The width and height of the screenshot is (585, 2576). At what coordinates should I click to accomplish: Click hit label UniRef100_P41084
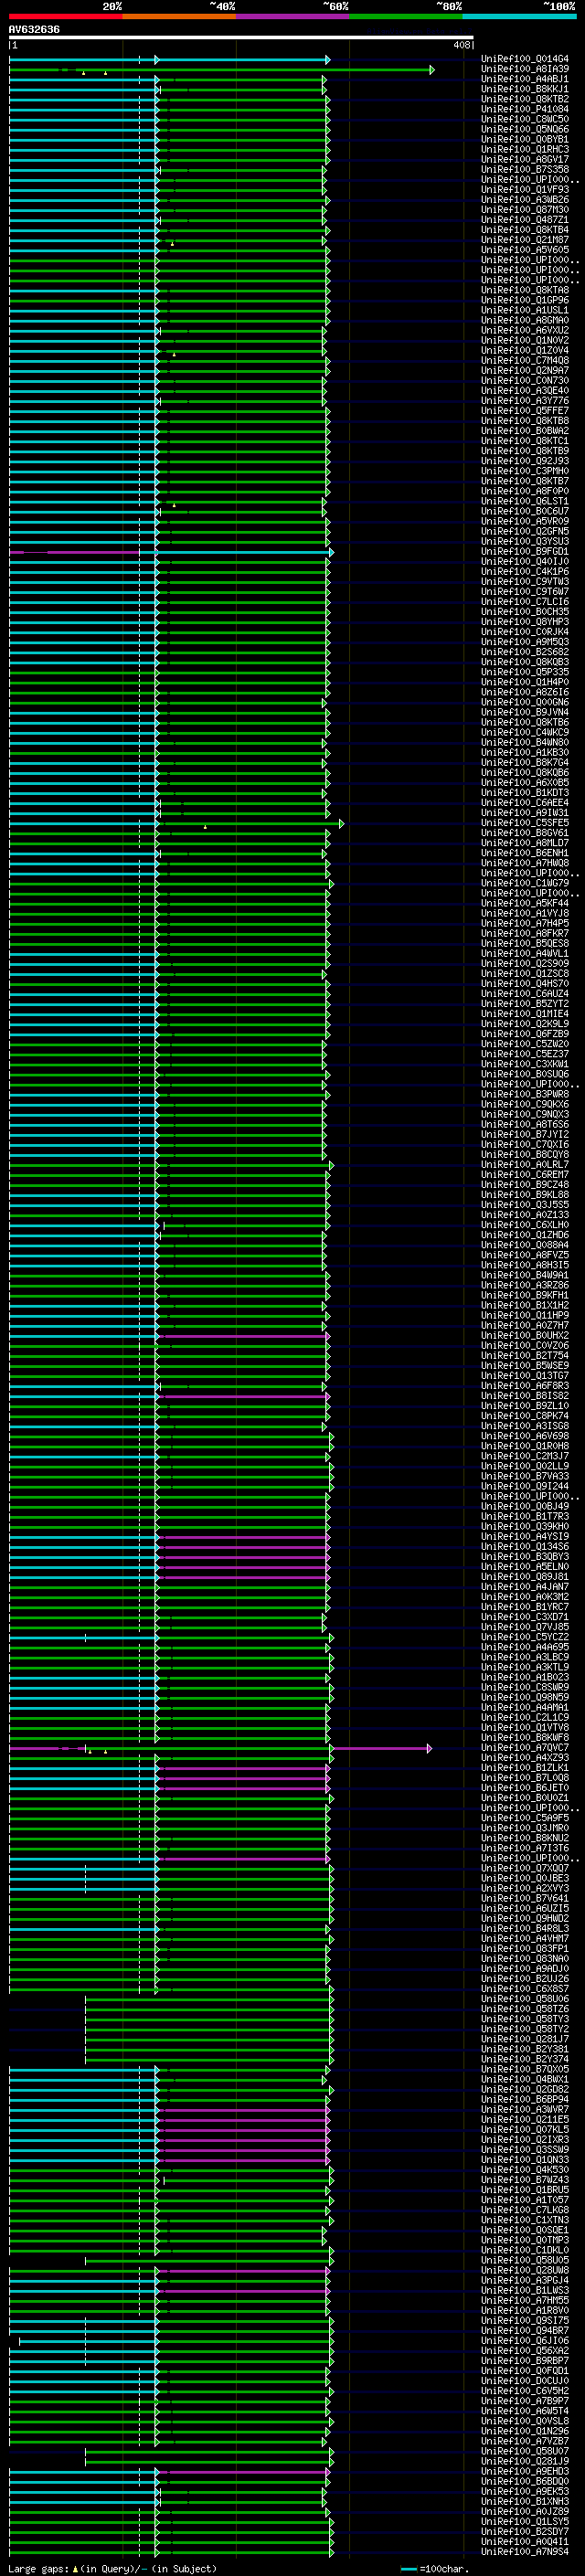click(x=524, y=109)
